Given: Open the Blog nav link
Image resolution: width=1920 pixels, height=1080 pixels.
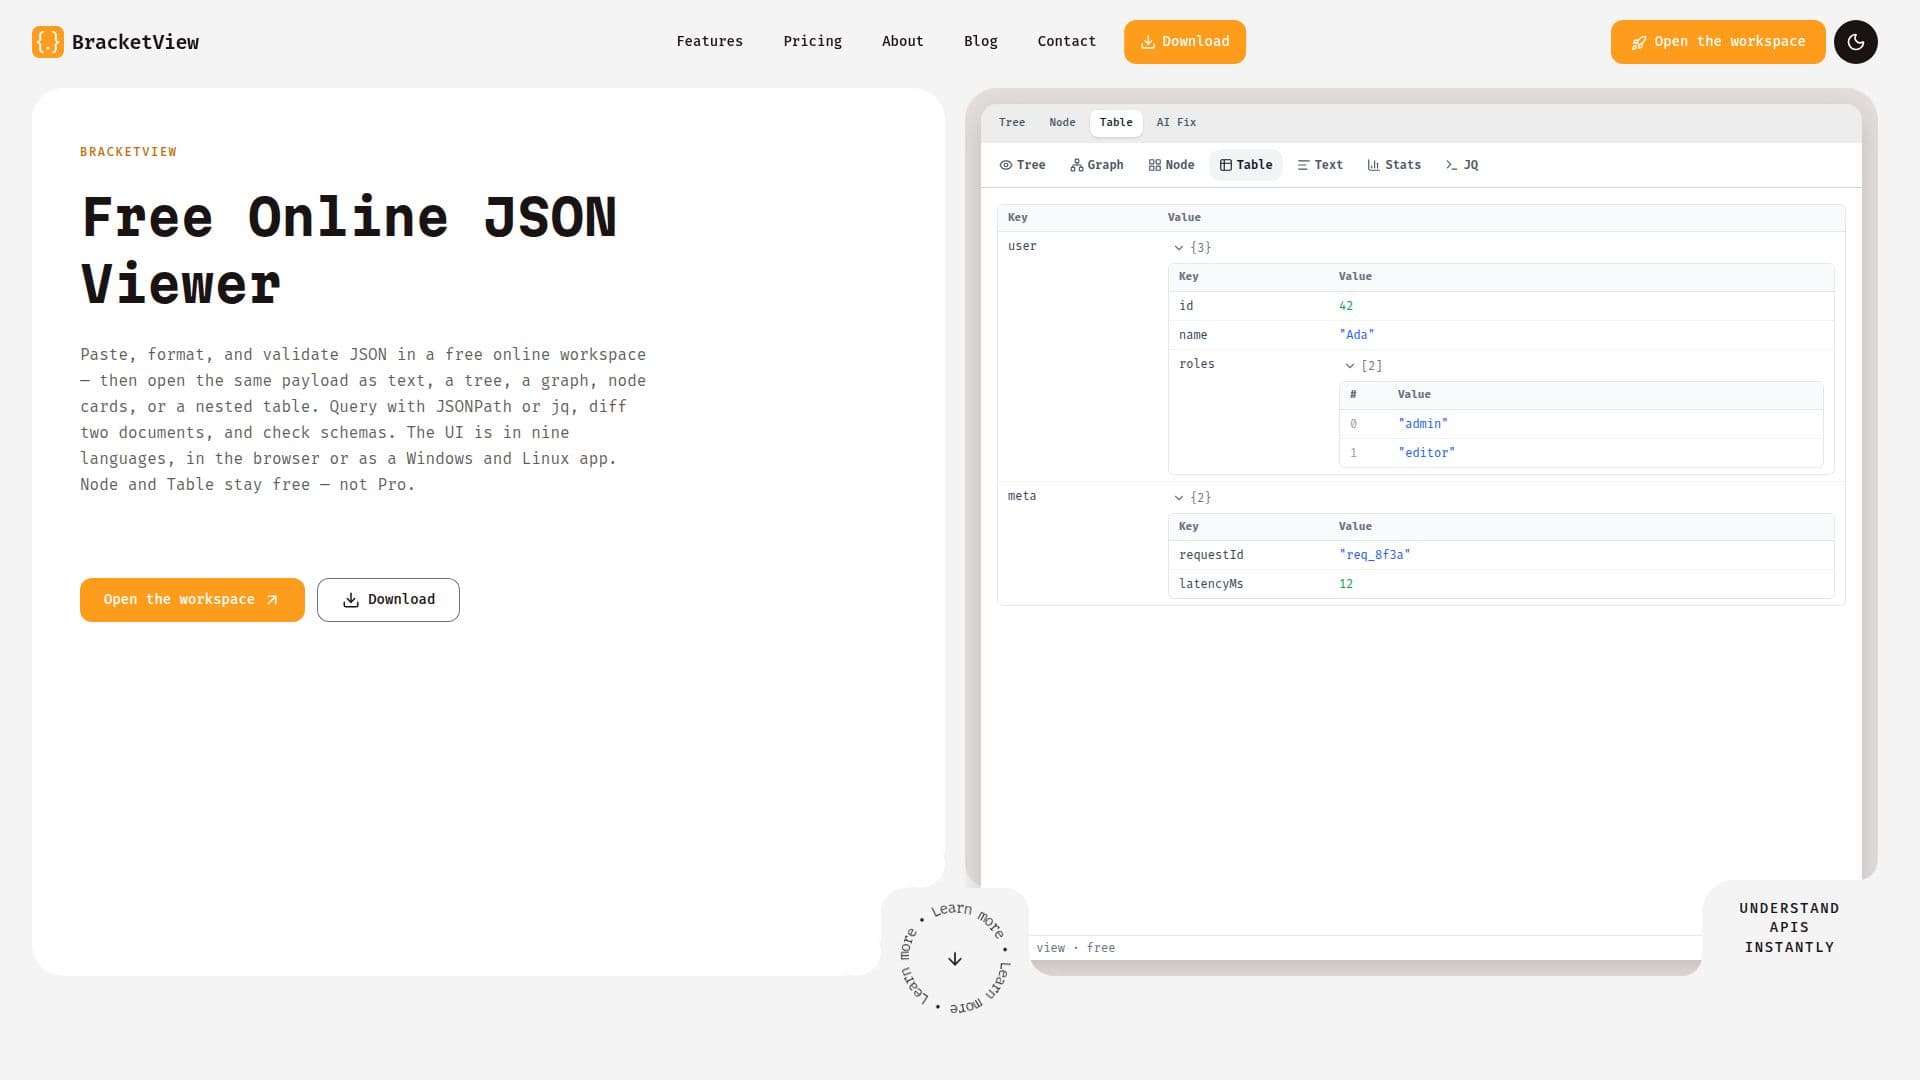Looking at the screenshot, I should click(980, 42).
